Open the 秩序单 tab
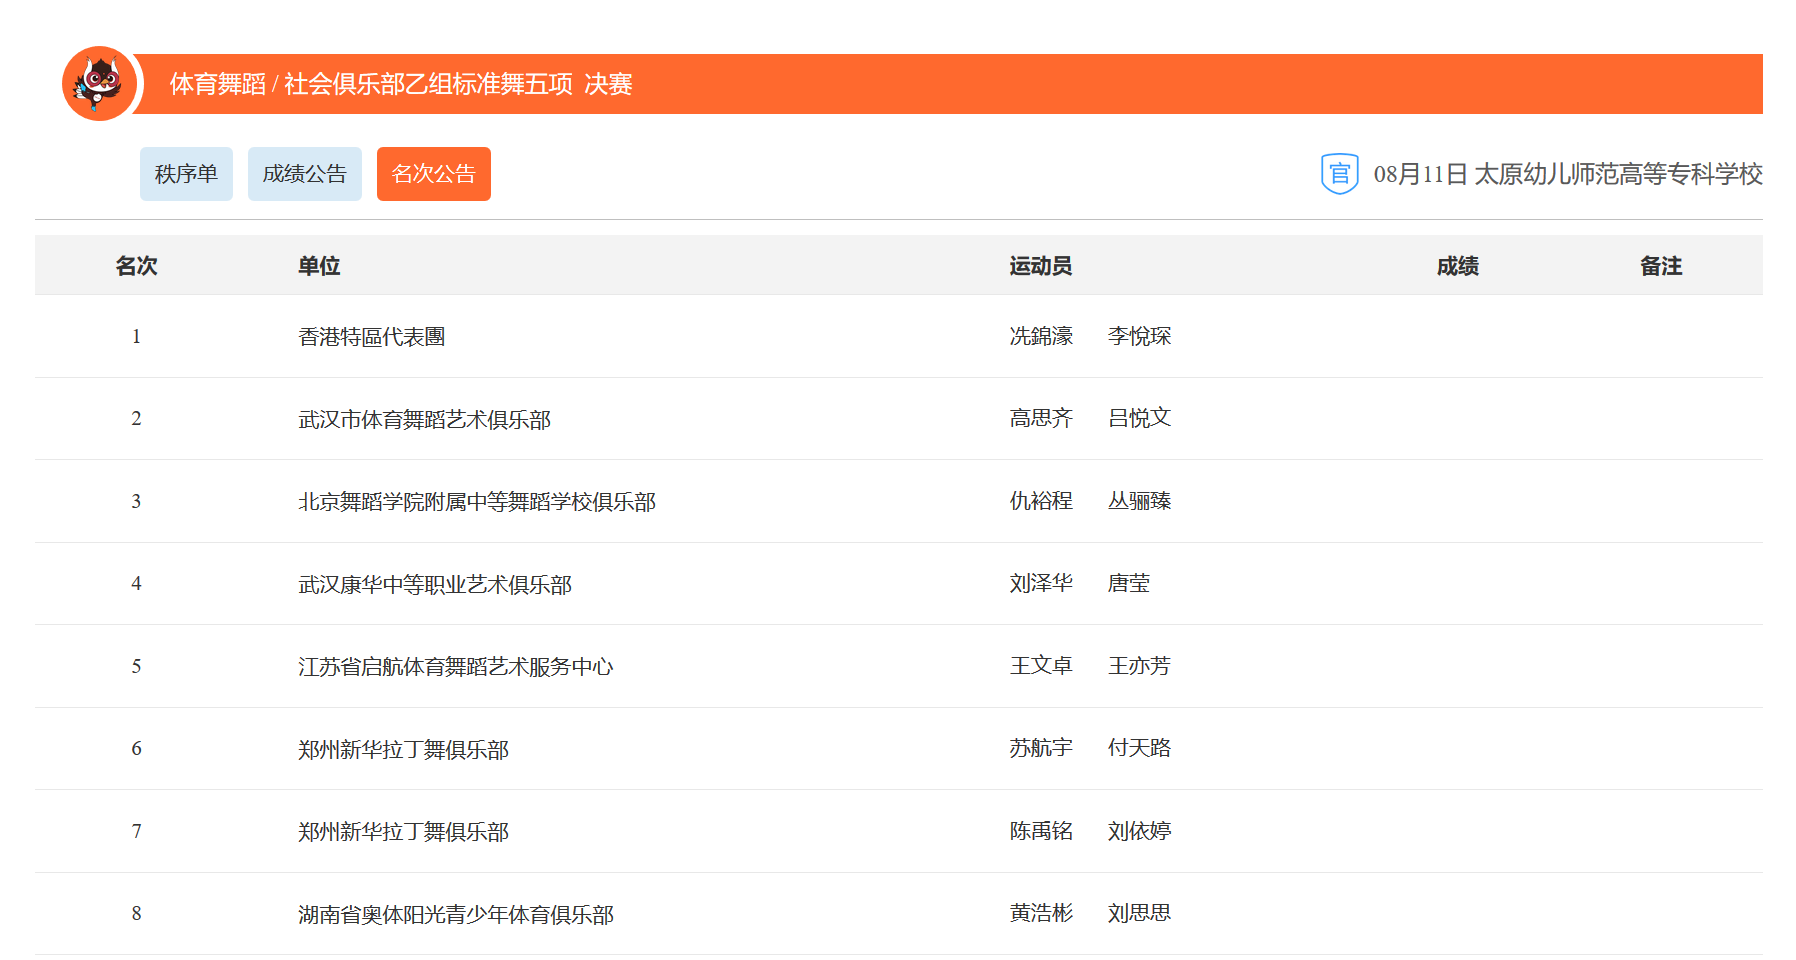1796x960 pixels. click(x=186, y=174)
